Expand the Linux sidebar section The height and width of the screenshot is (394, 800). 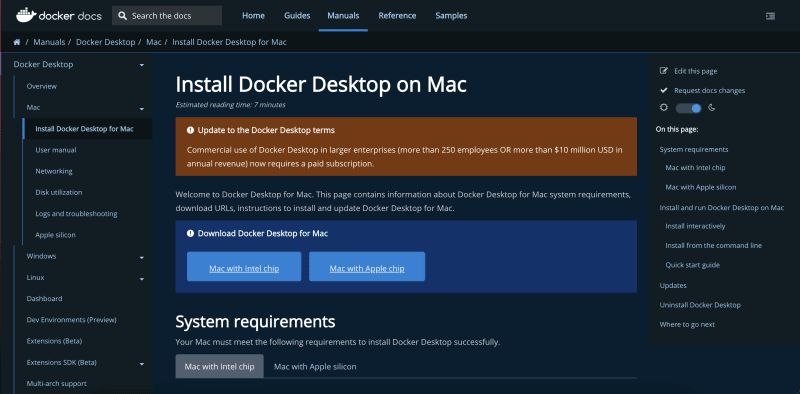click(142, 279)
